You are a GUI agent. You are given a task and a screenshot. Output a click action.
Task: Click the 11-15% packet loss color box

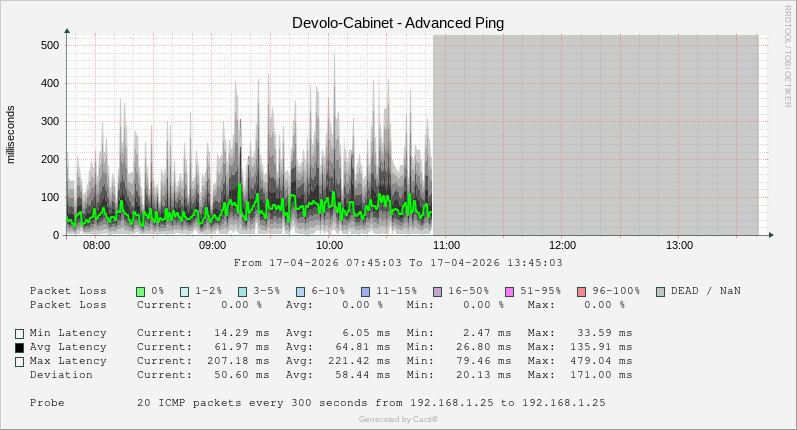pyautogui.click(x=366, y=291)
